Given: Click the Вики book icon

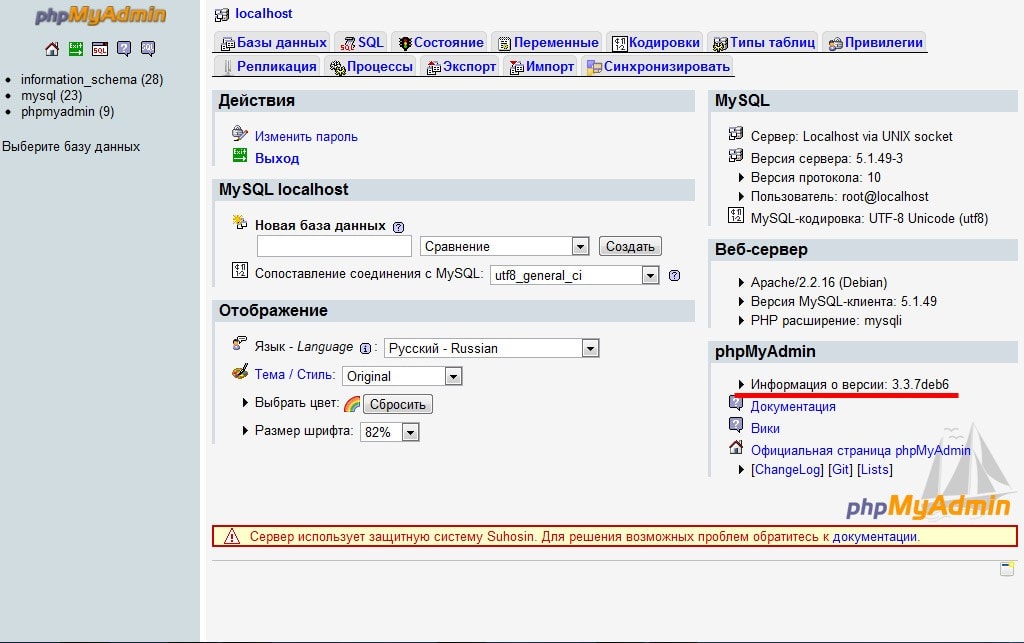Looking at the screenshot, I should 736,425.
